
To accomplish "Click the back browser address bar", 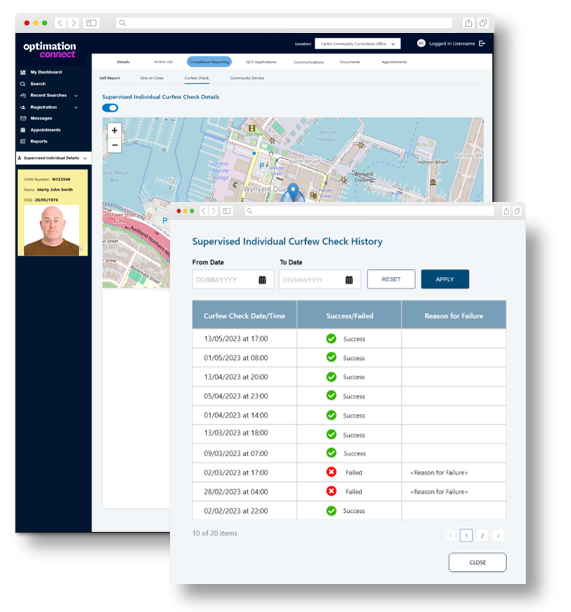I will pyautogui.click(x=284, y=23).
